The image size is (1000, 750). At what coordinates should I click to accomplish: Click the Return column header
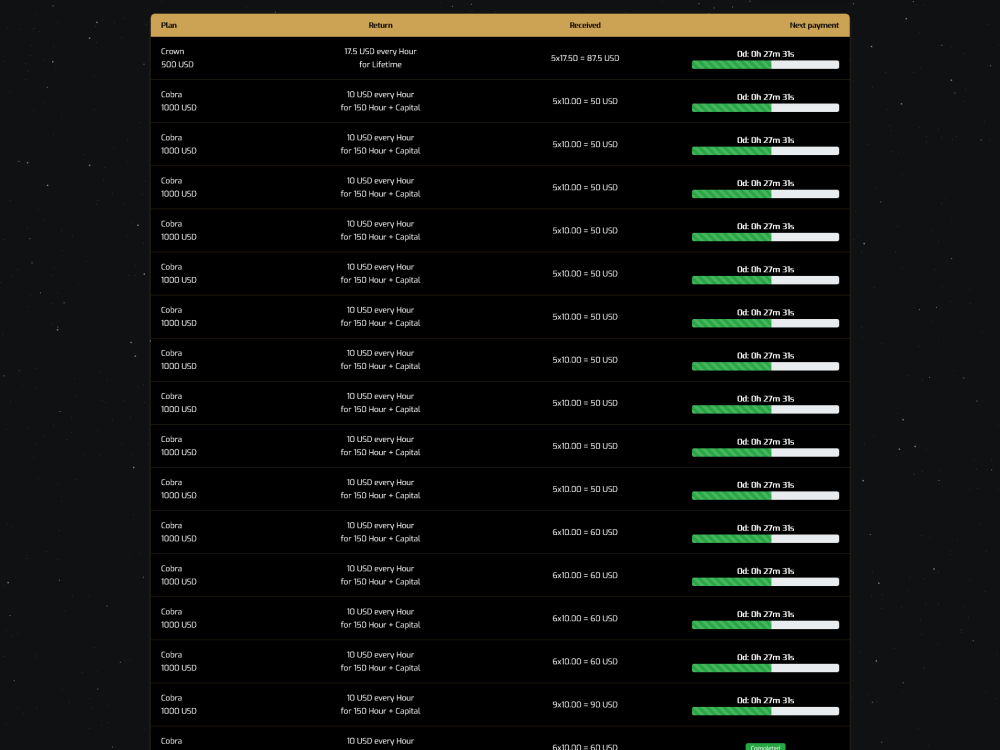tap(380, 26)
